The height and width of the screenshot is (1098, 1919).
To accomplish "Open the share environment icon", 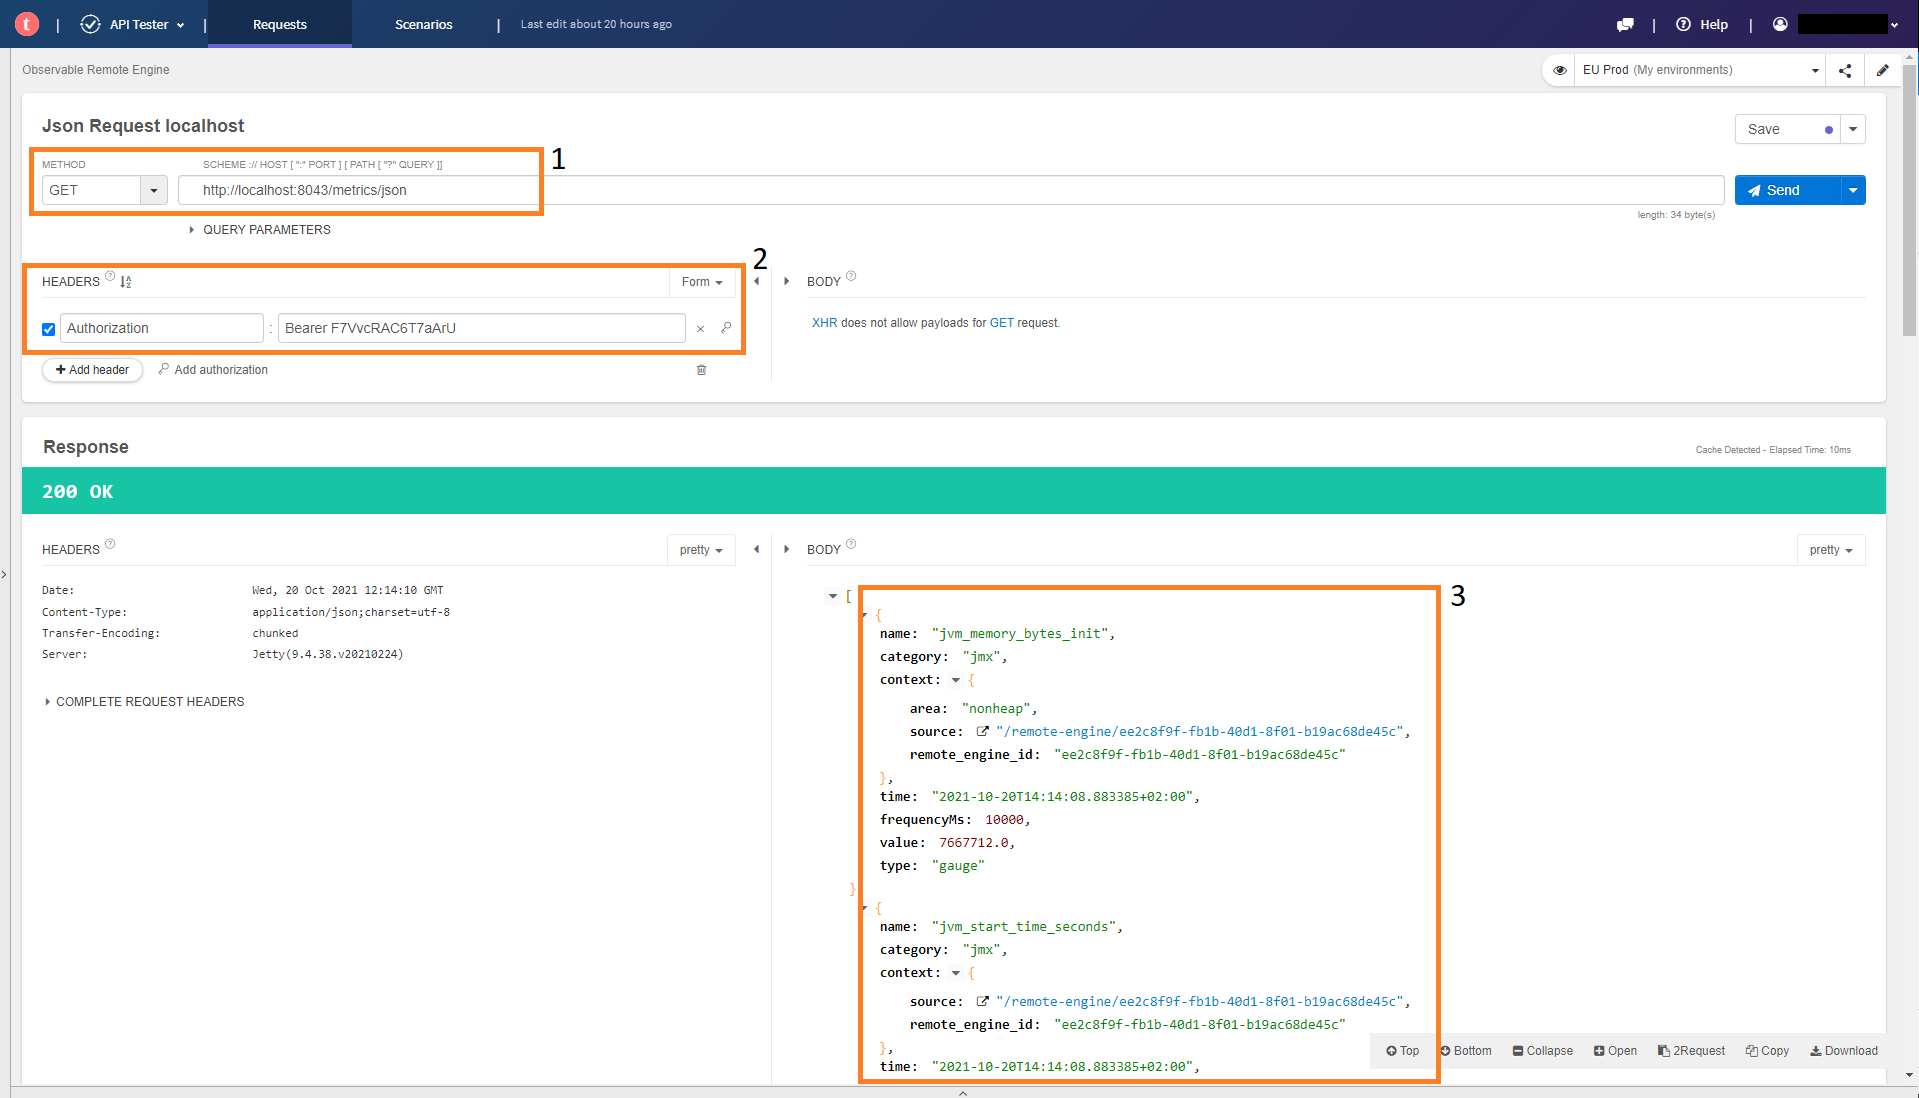I will pyautogui.click(x=1845, y=70).
